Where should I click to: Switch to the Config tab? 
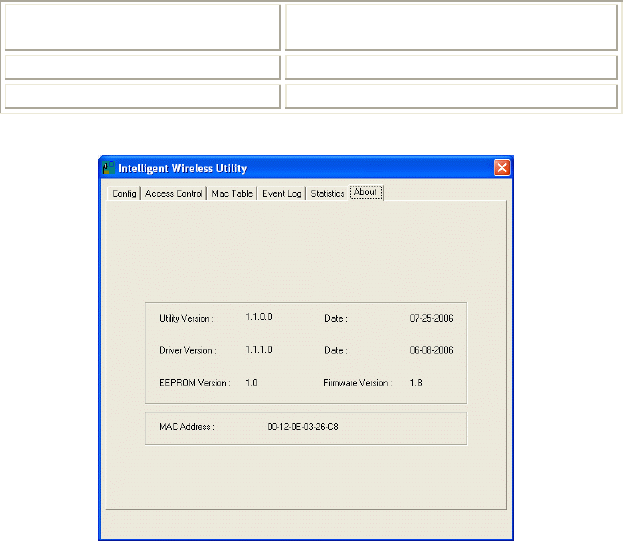(125, 193)
